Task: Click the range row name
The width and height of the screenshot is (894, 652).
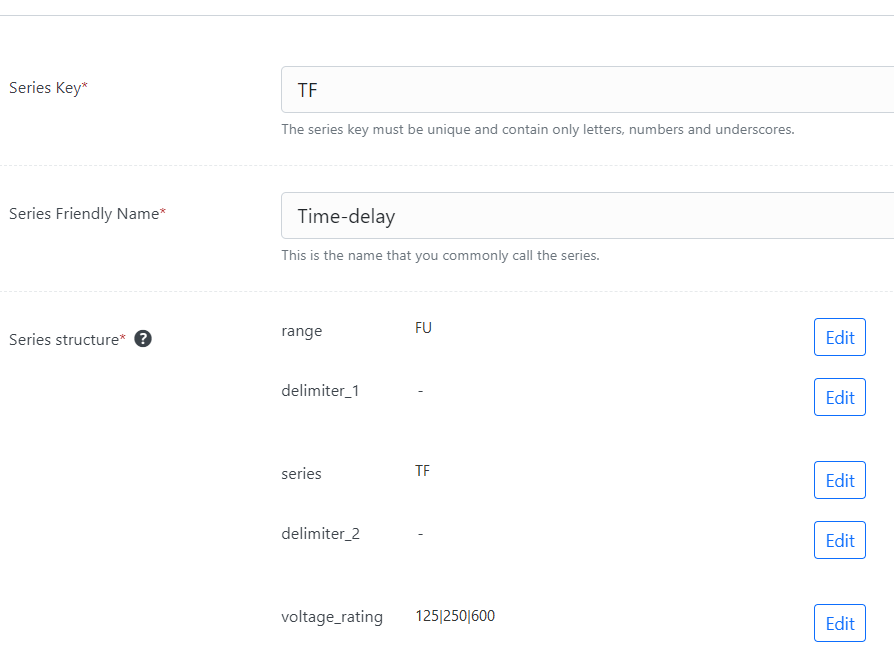Action: (302, 331)
